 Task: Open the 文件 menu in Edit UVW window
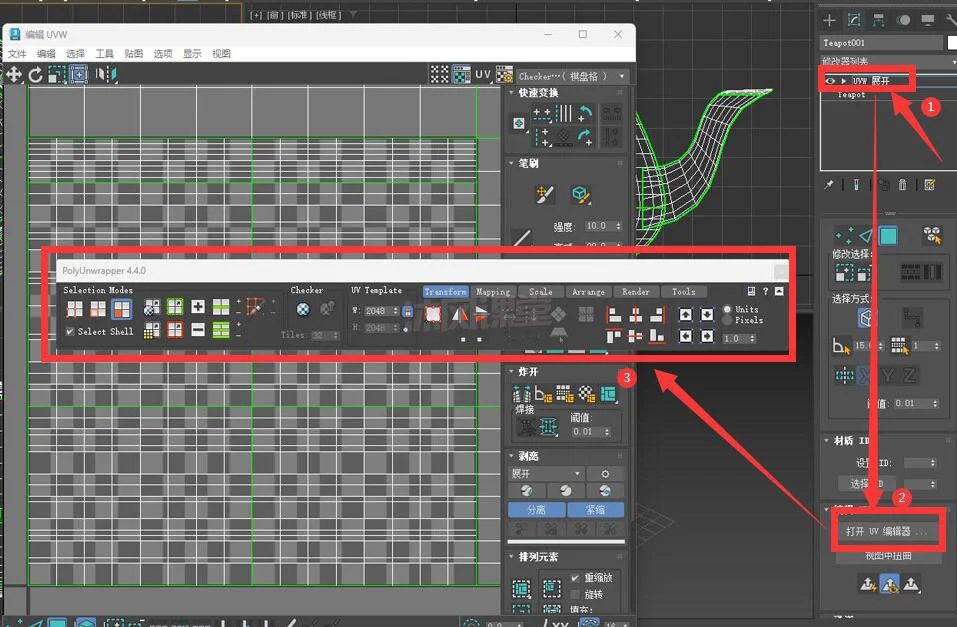click(x=17, y=54)
